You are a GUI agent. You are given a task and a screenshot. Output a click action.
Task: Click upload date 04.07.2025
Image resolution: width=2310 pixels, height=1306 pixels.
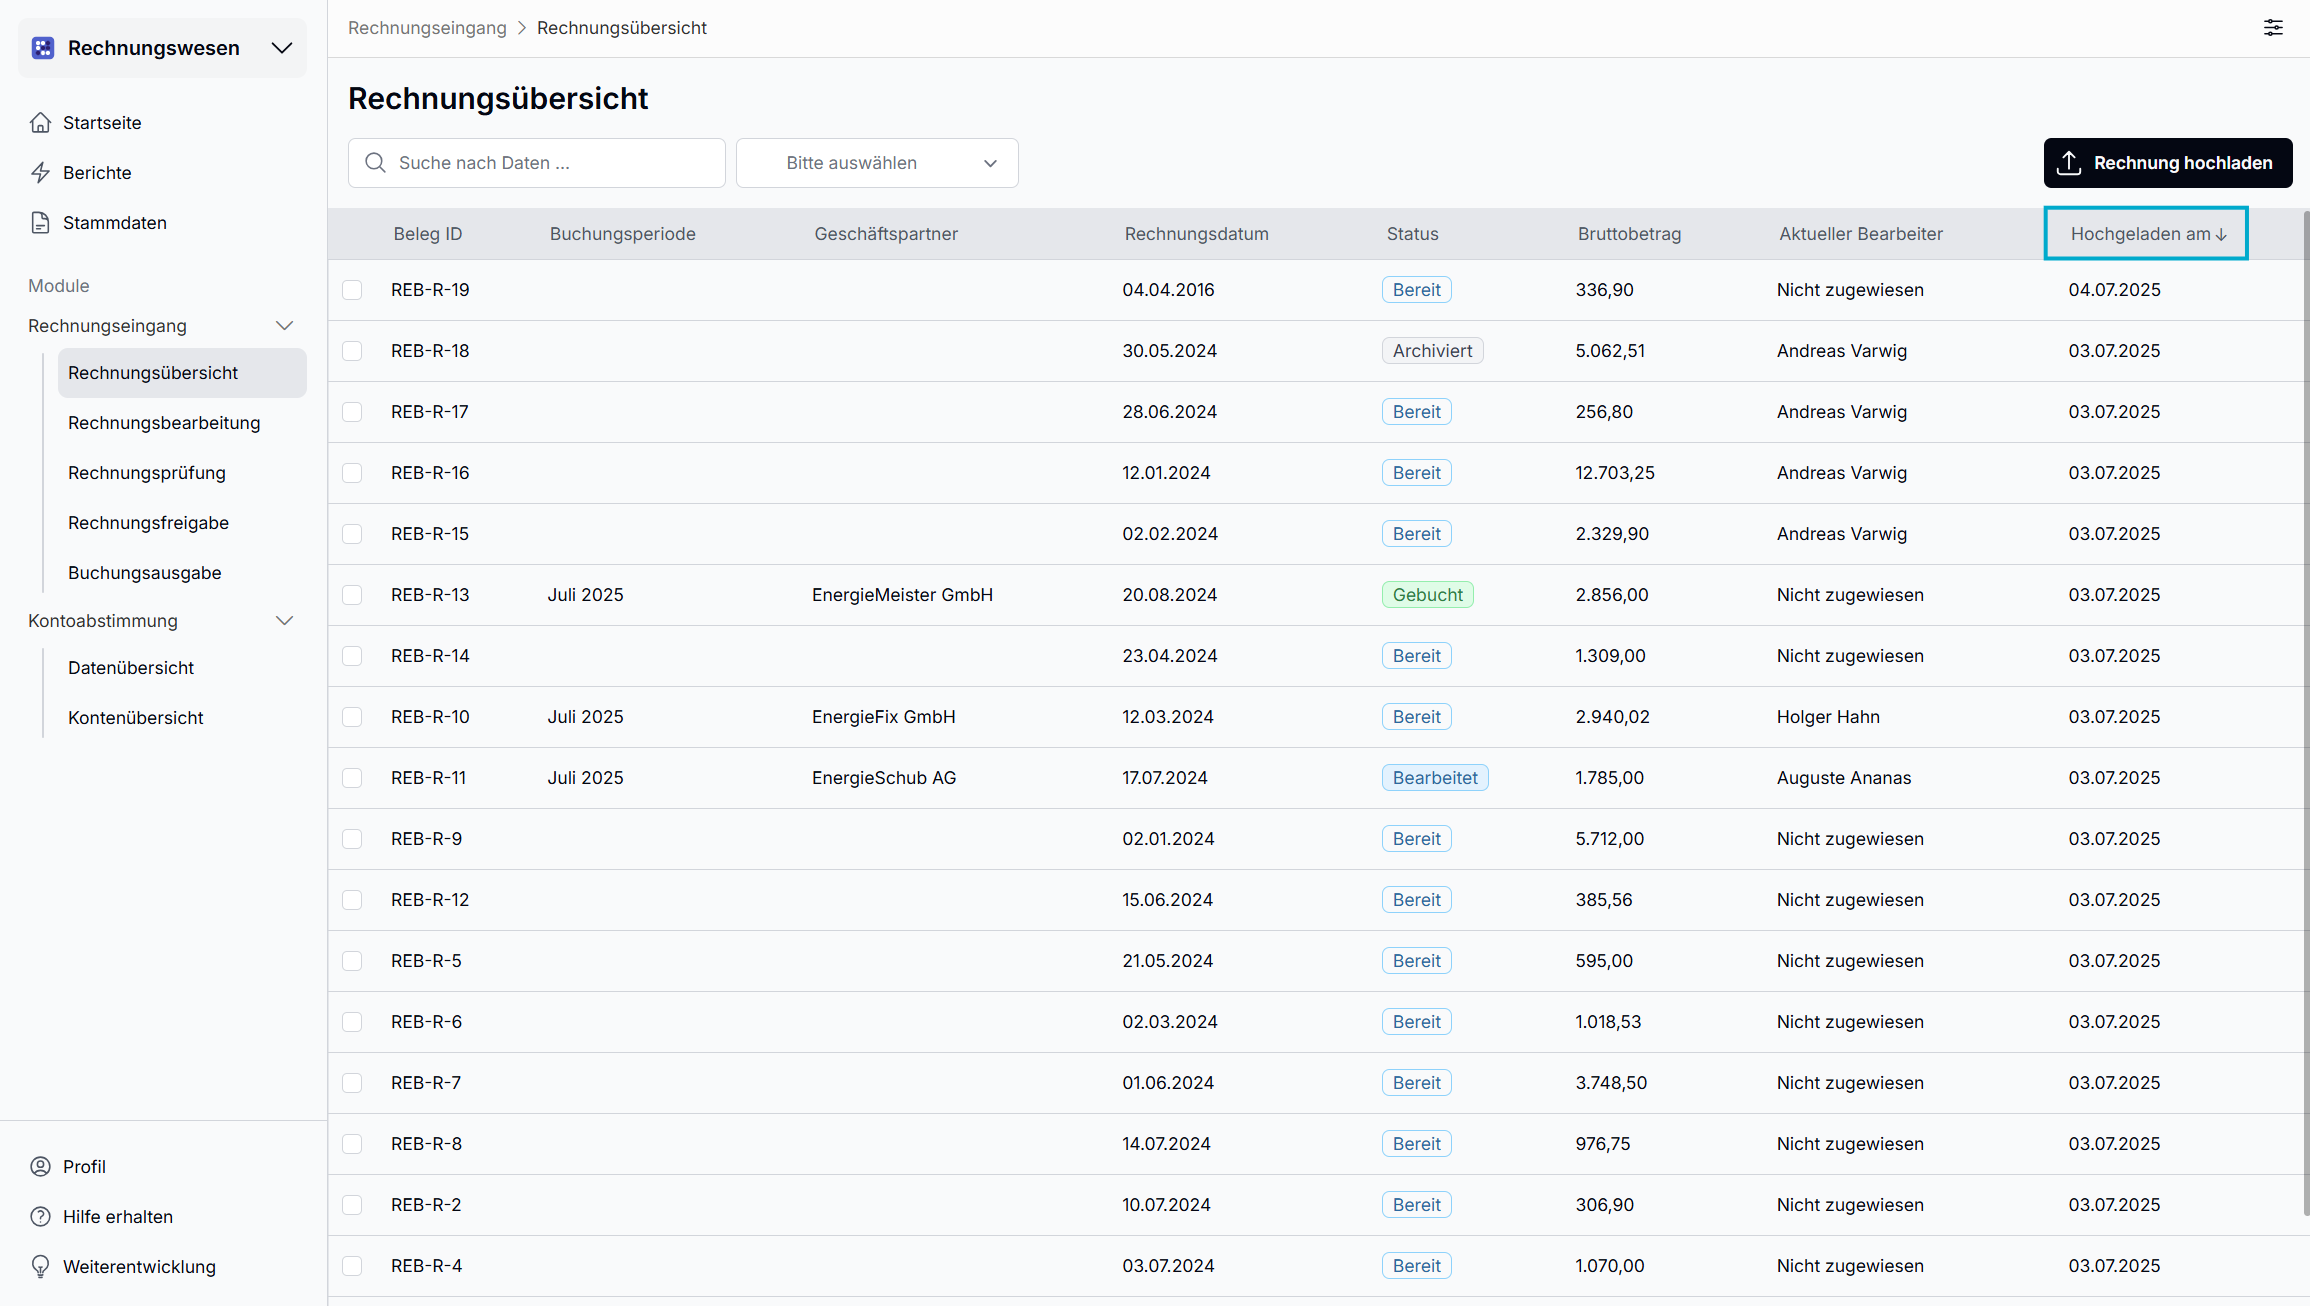point(2115,290)
